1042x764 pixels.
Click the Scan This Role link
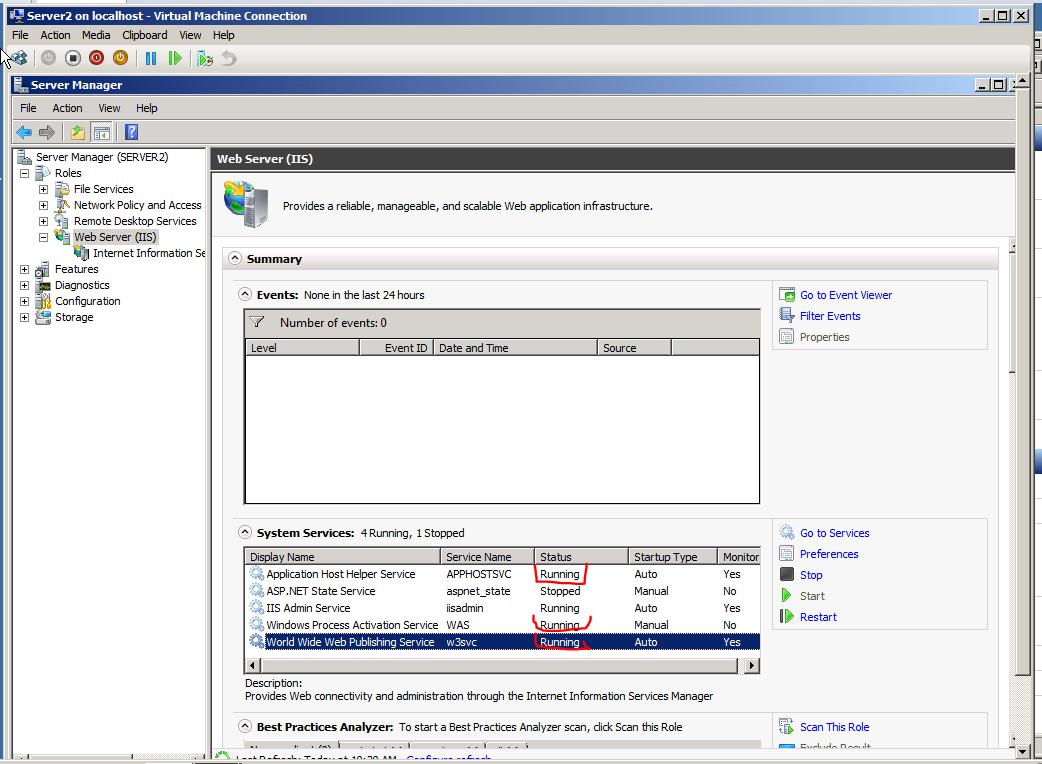pyautogui.click(x=835, y=727)
